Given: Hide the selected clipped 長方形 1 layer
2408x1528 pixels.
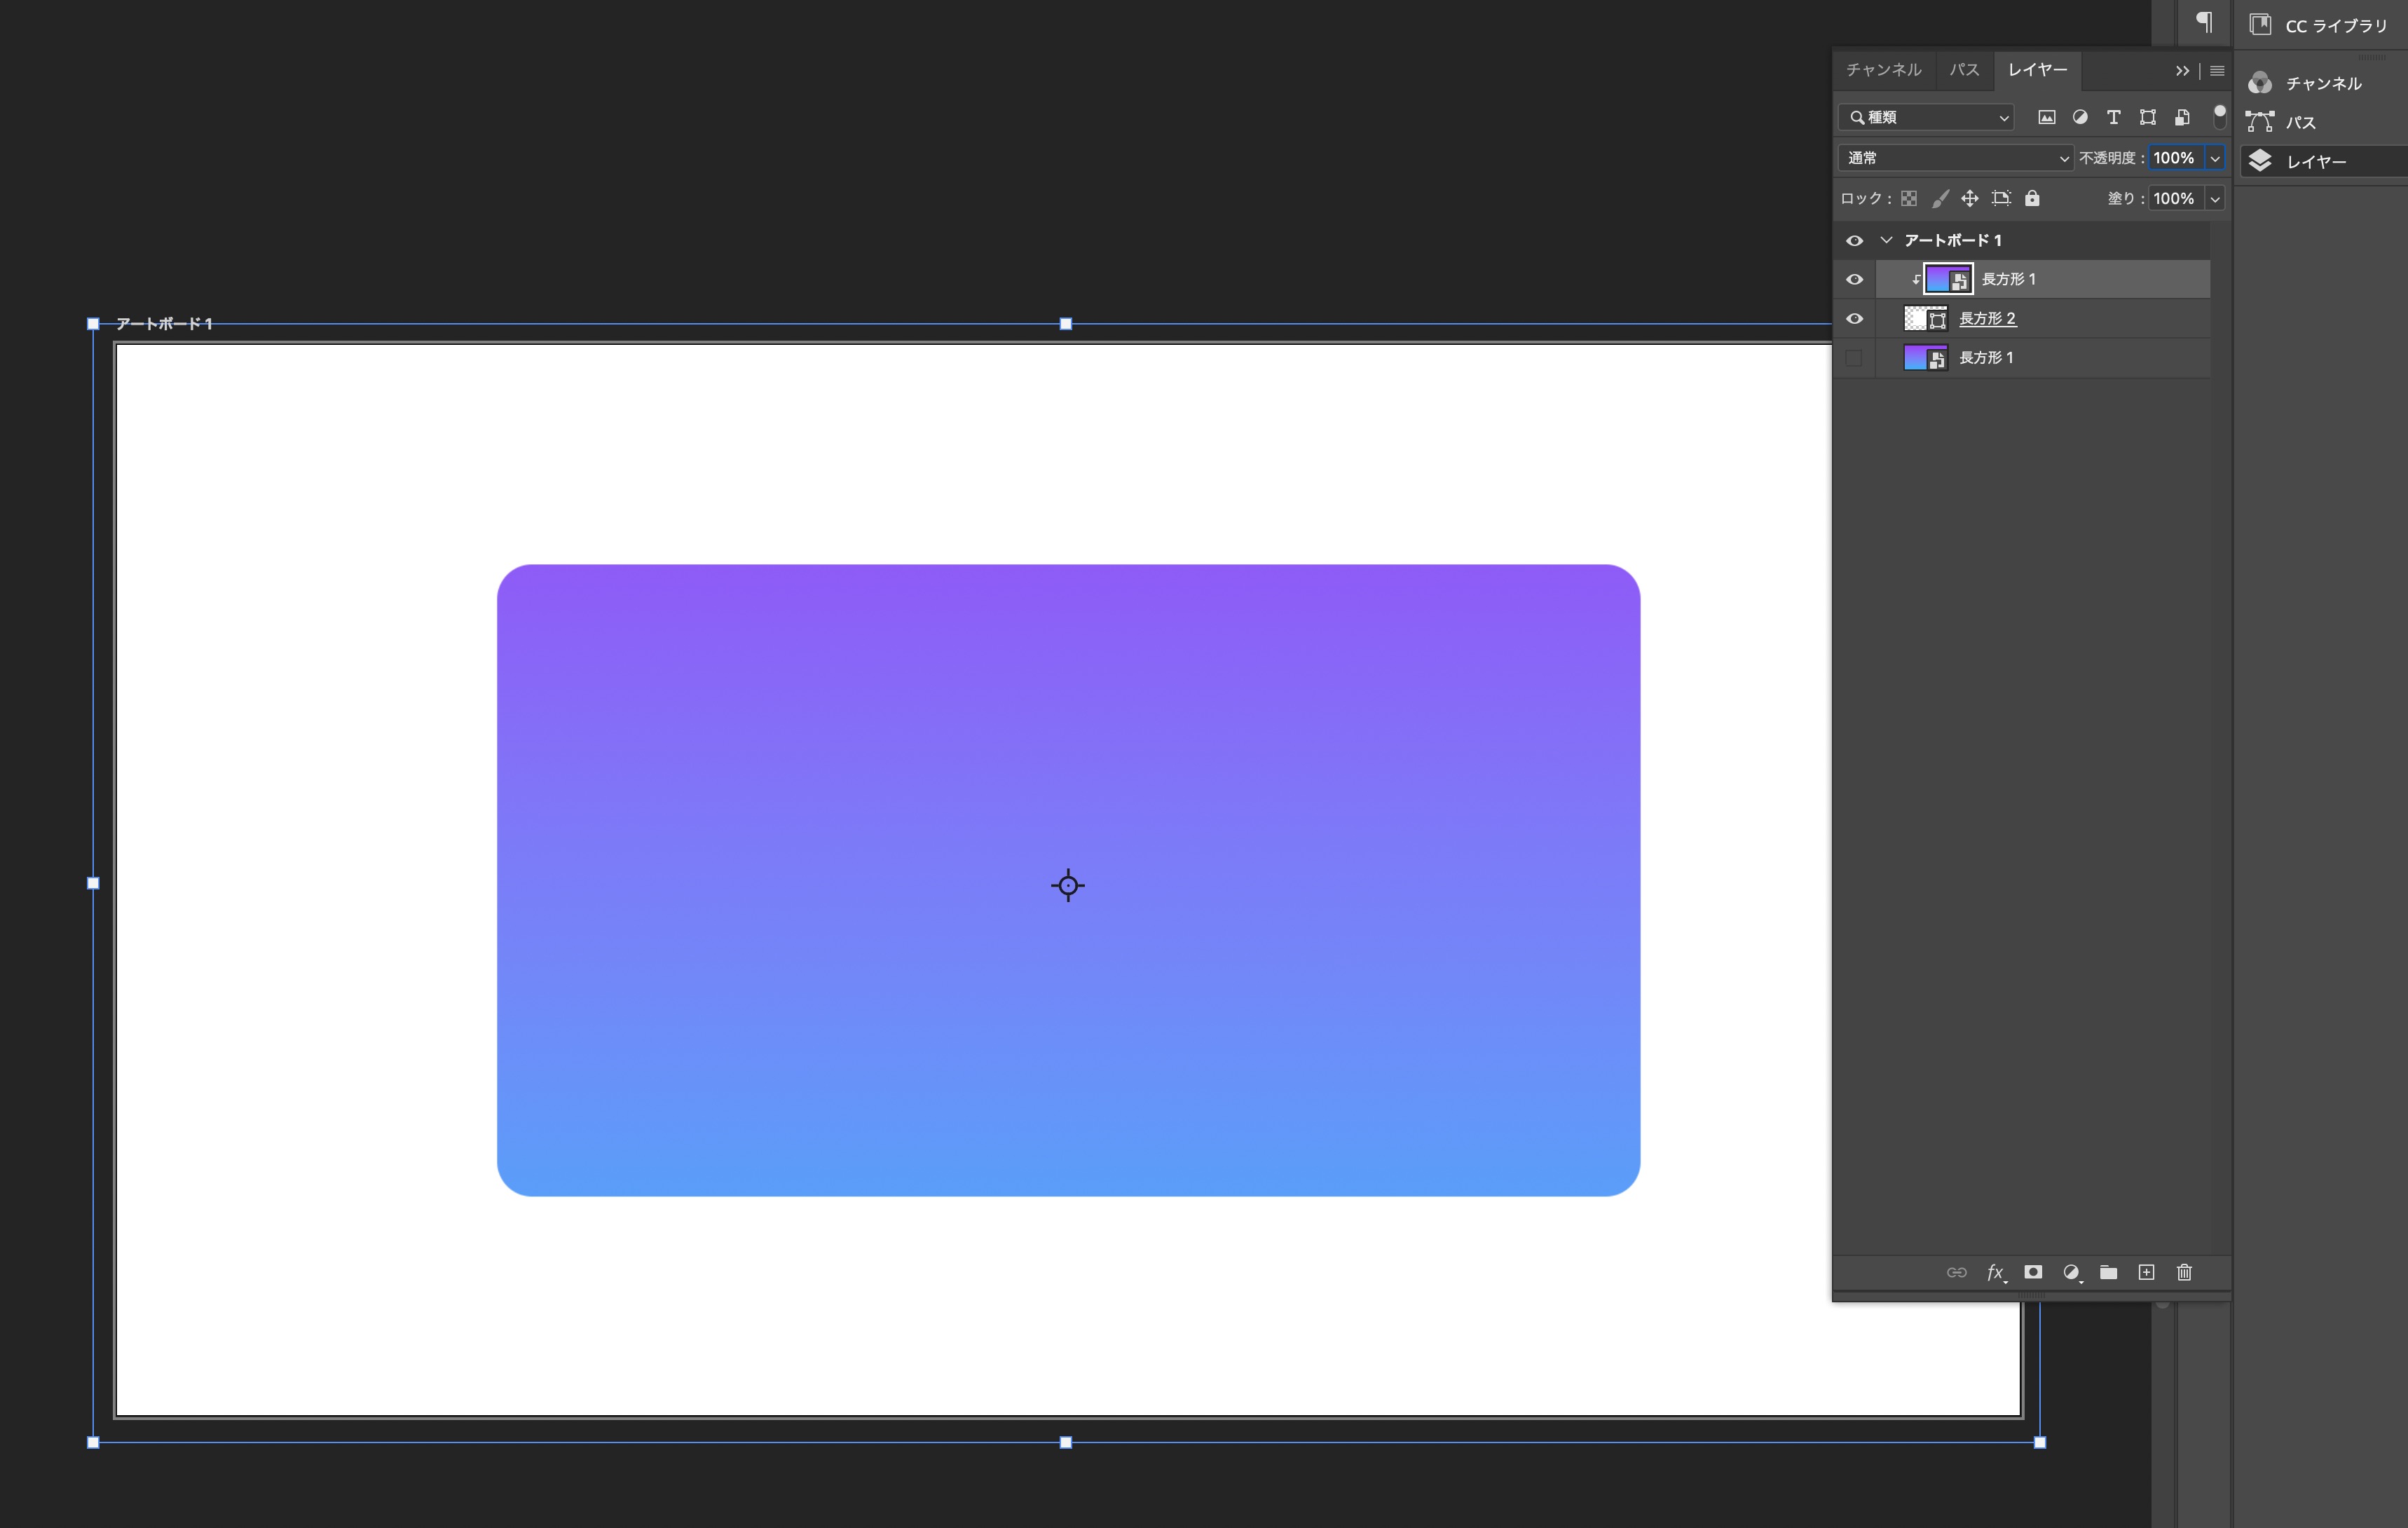Looking at the screenshot, I should 1854,279.
